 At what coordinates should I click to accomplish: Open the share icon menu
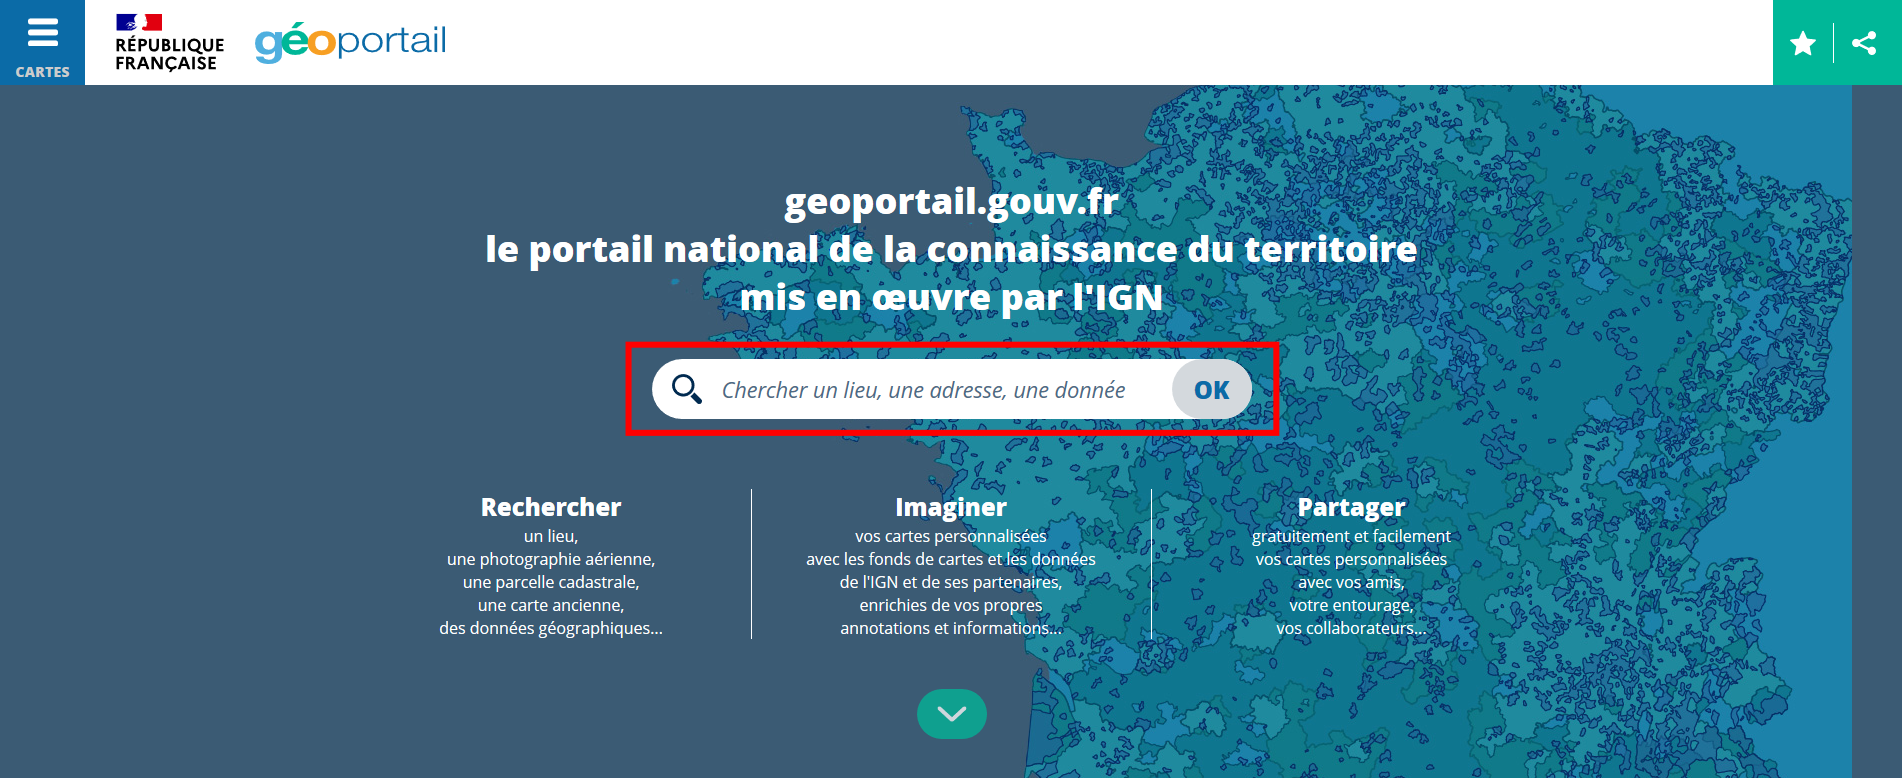[1864, 43]
